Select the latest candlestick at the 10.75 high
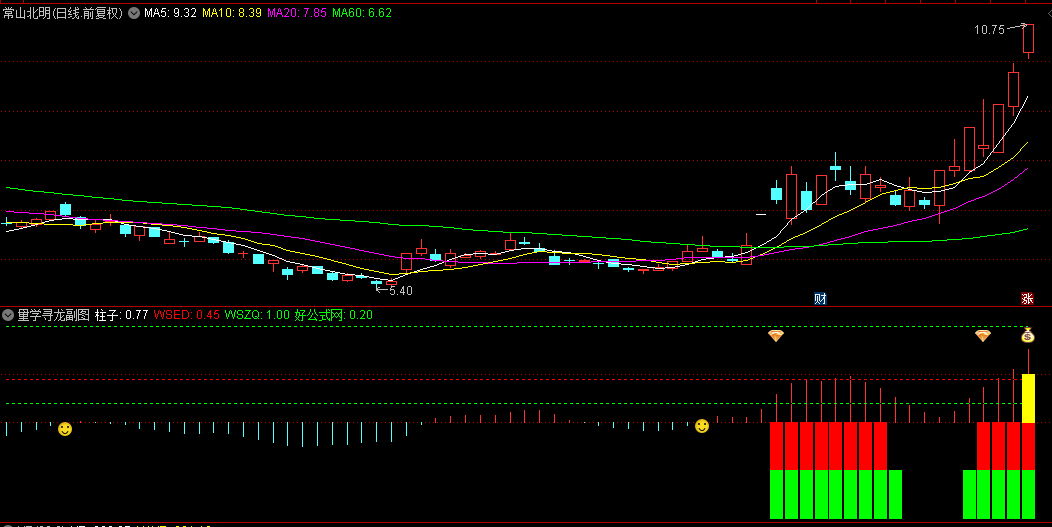The width and height of the screenshot is (1052, 527). 1028,40
